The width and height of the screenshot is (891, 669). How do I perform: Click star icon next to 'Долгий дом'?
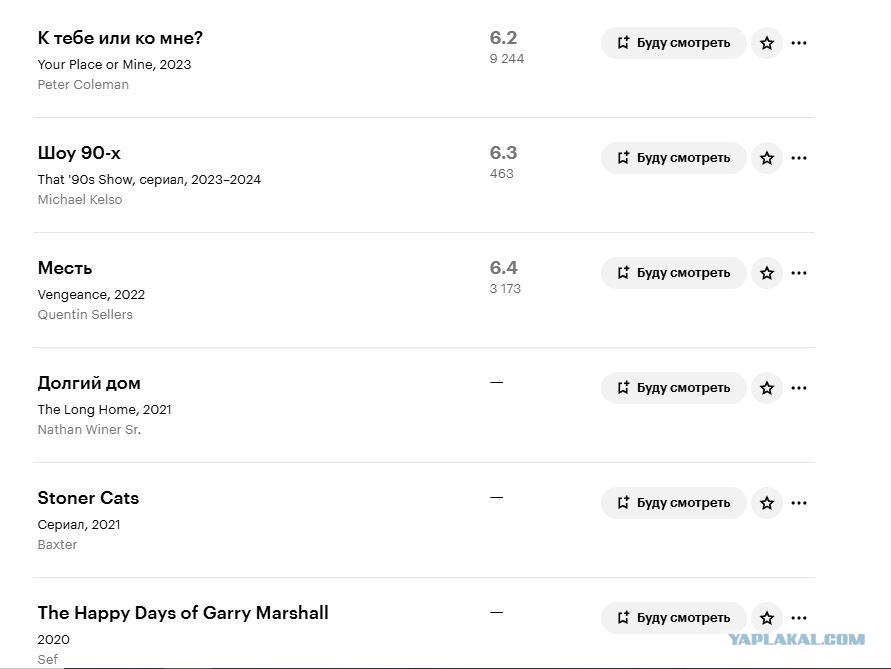(767, 388)
